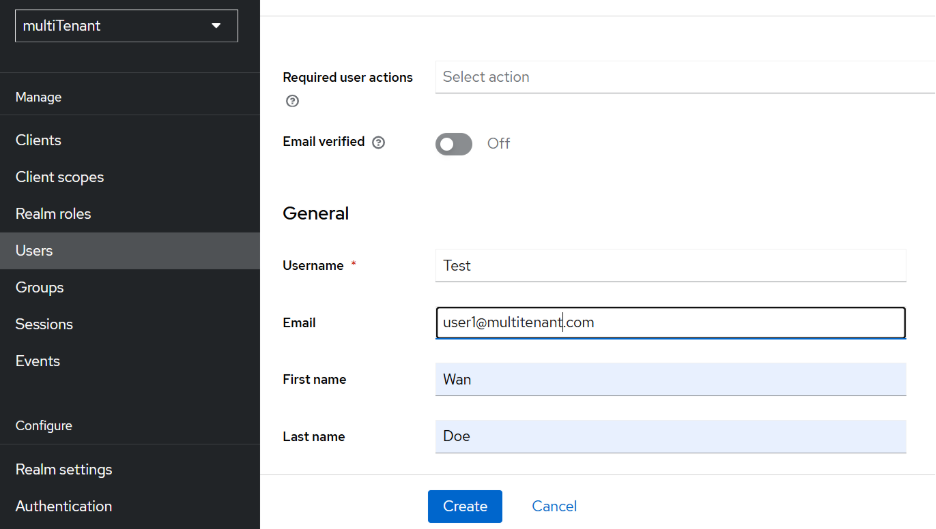Expand the Select action dropdown
This screenshot has width=936, height=529.
(684, 77)
